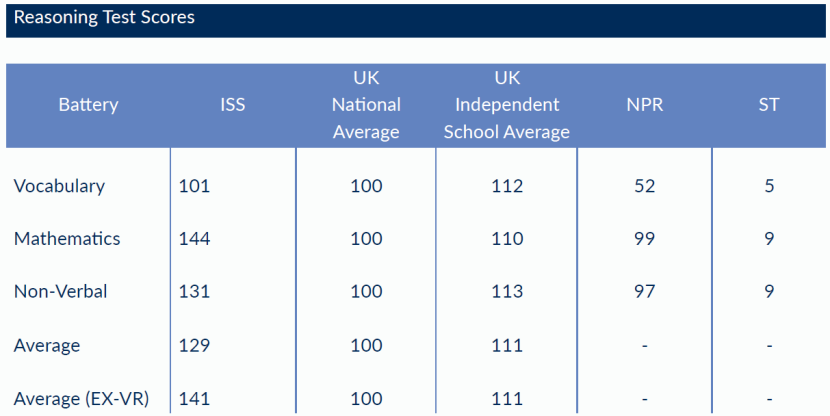
Task: Click the UK Independent School Average header
Action: pos(507,105)
